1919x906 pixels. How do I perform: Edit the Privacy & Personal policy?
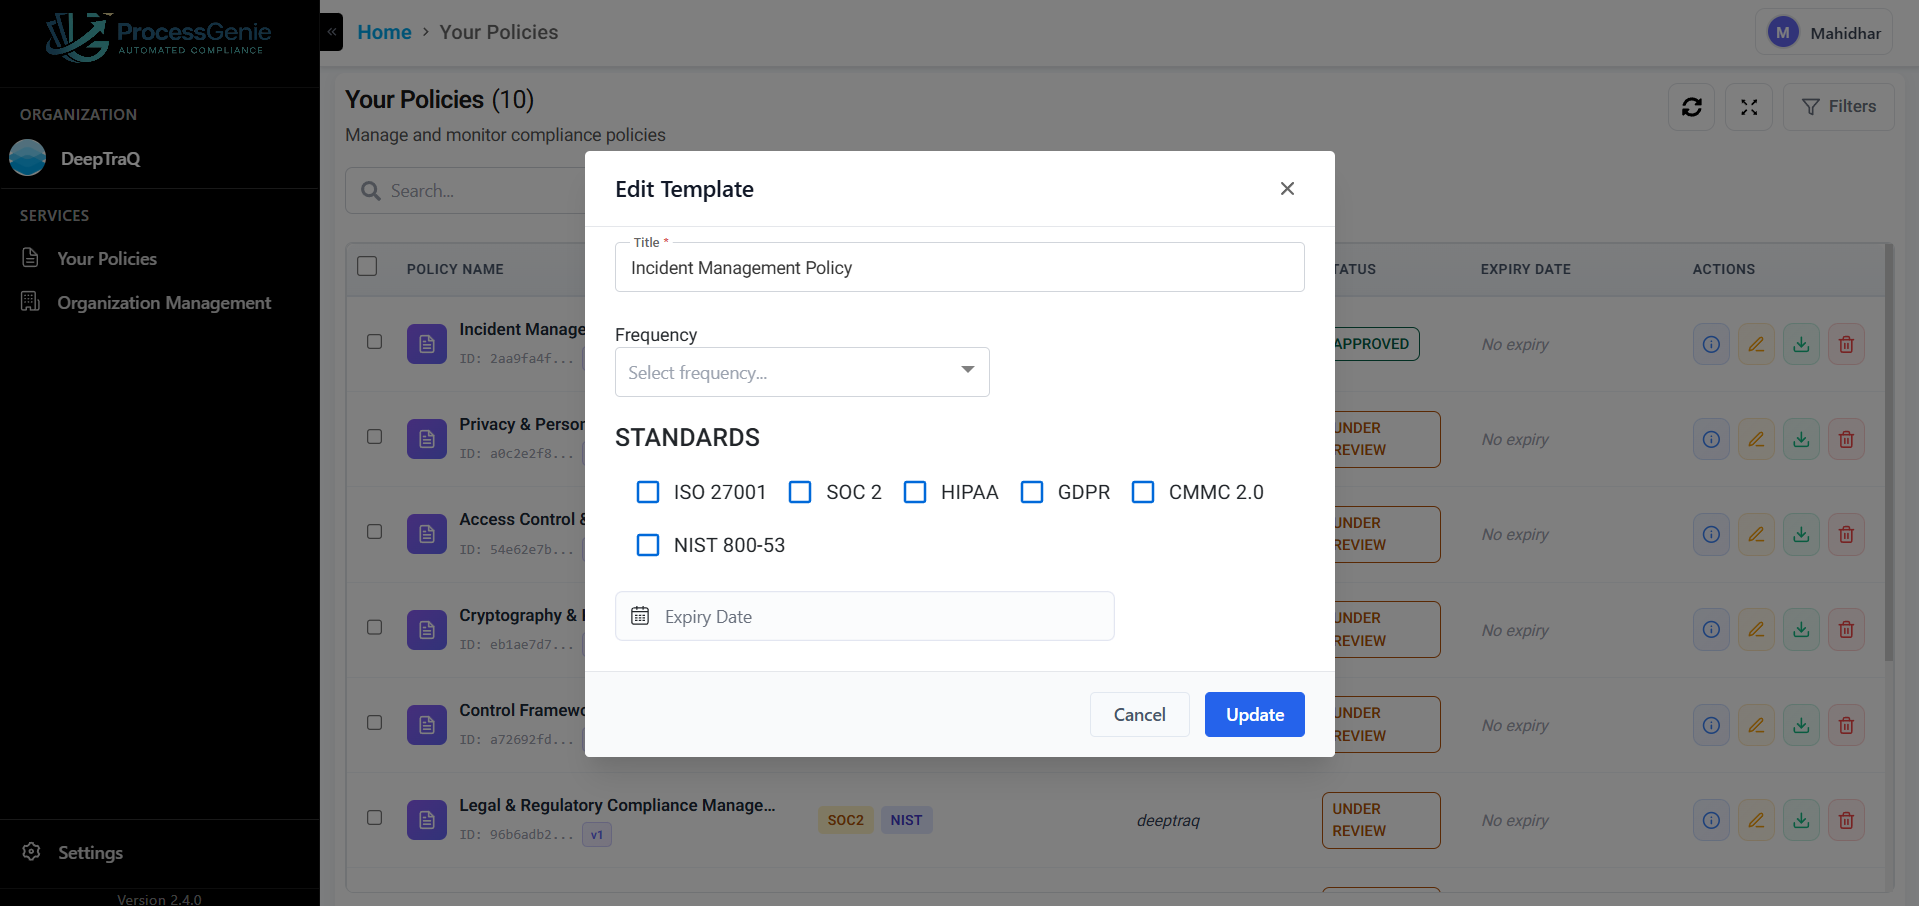click(x=1756, y=439)
